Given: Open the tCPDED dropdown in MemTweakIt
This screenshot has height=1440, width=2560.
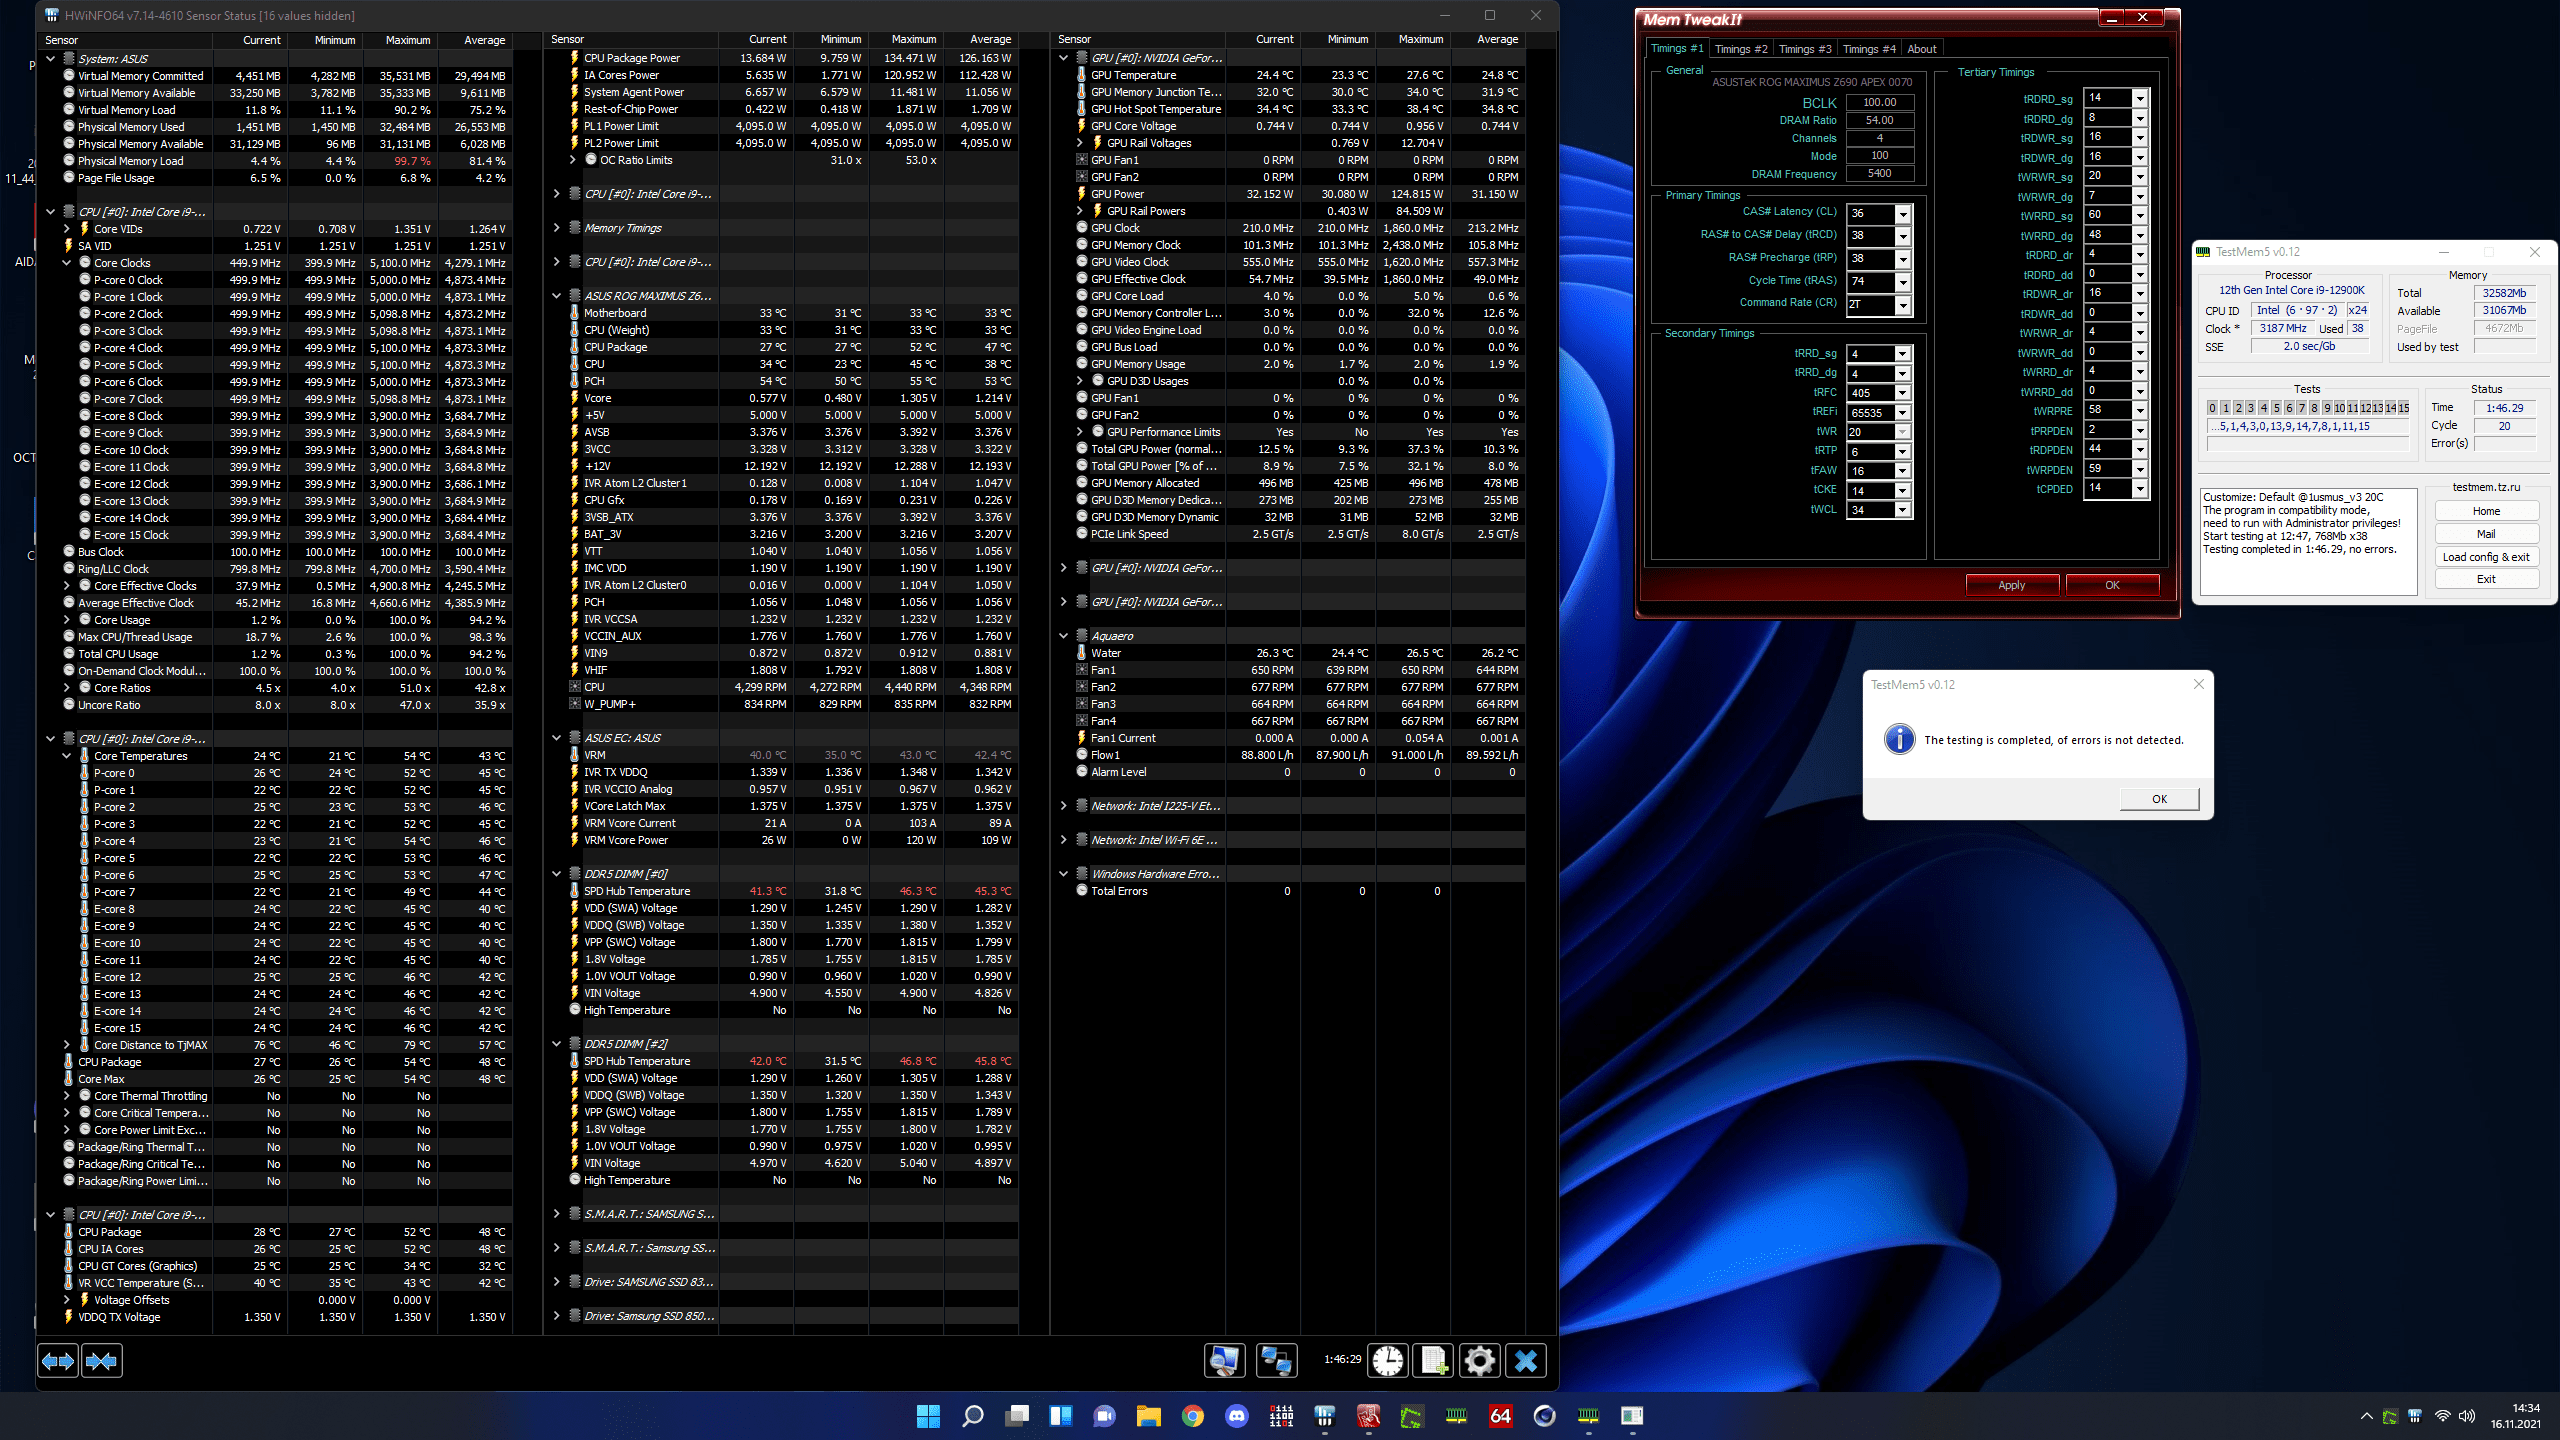Looking at the screenshot, I should tap(2140, 489).
